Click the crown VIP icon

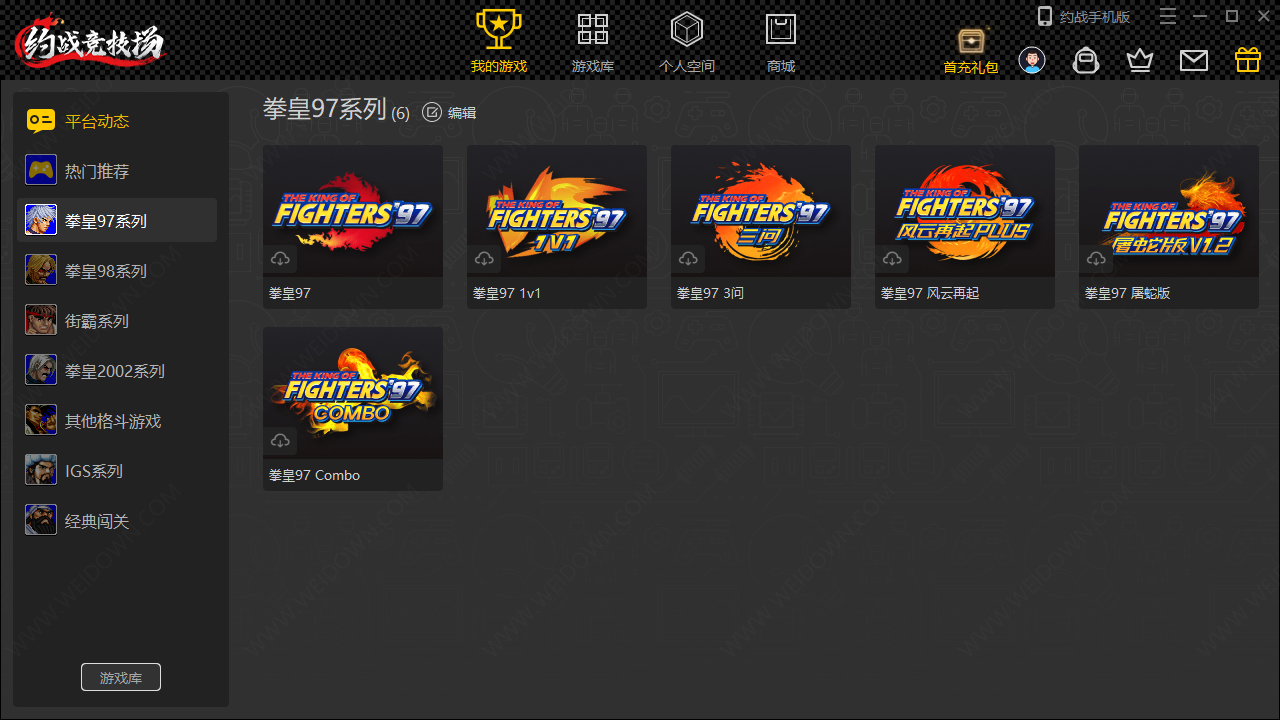(x=1140, y=60)
